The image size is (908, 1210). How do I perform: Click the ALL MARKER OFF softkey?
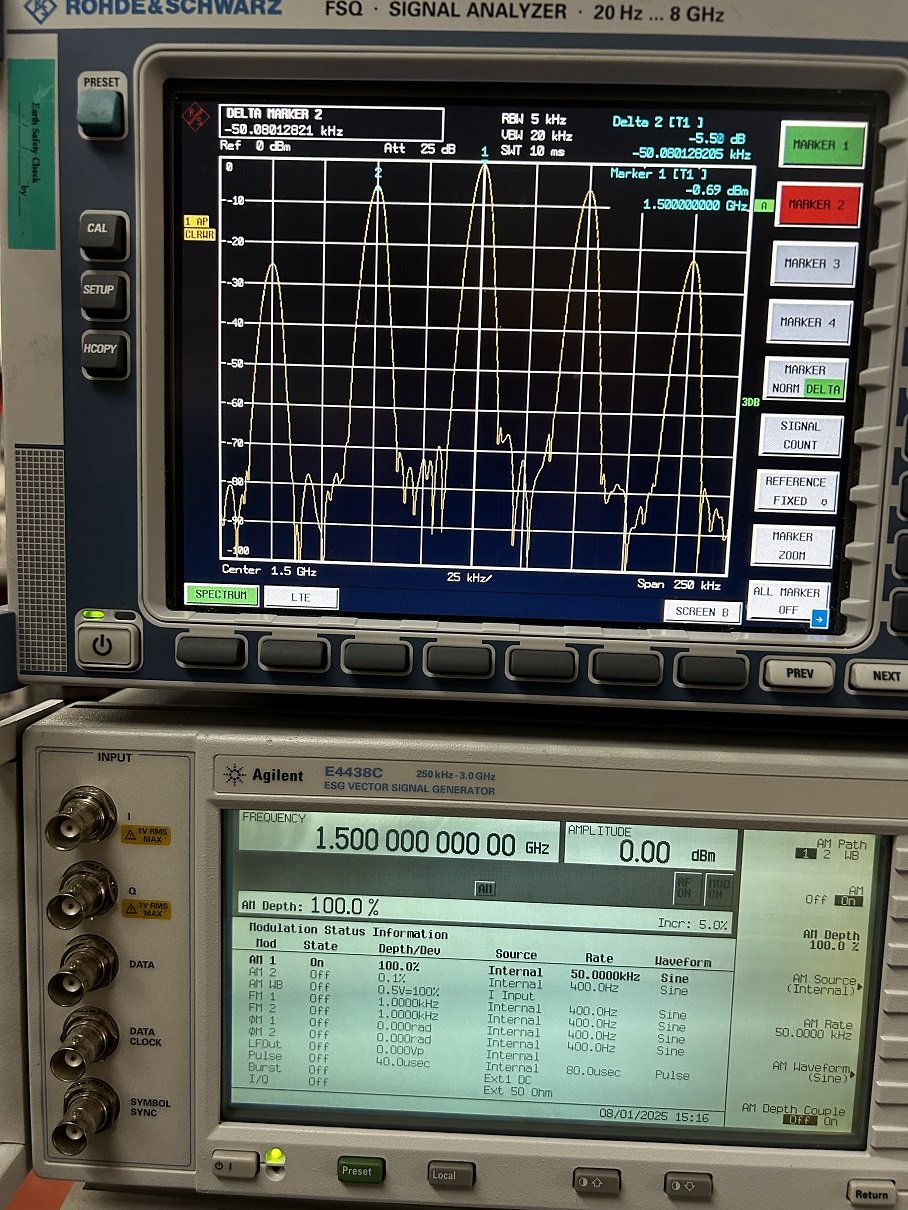(788, 600)
